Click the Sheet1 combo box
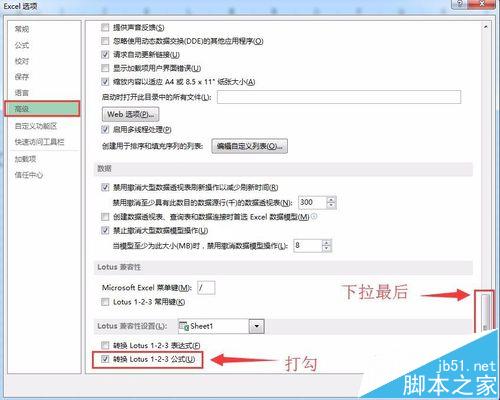This screenshot has width=500, height=400. (221, 326)
